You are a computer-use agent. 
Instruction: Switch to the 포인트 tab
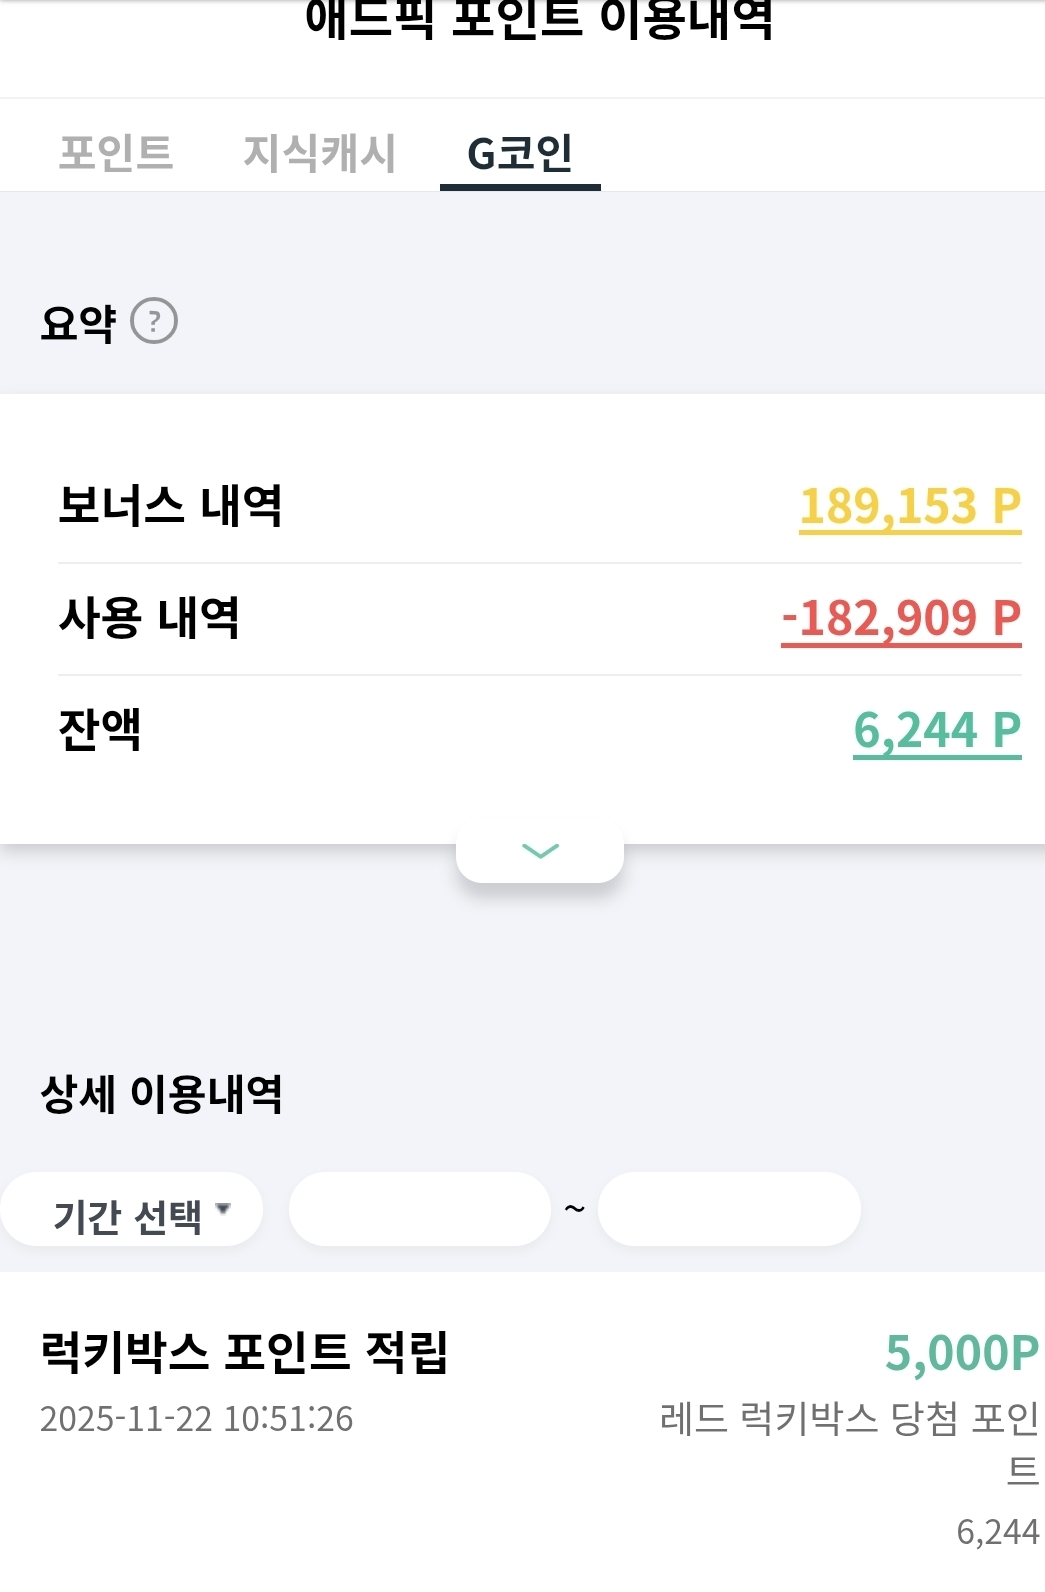click(116, 153)
